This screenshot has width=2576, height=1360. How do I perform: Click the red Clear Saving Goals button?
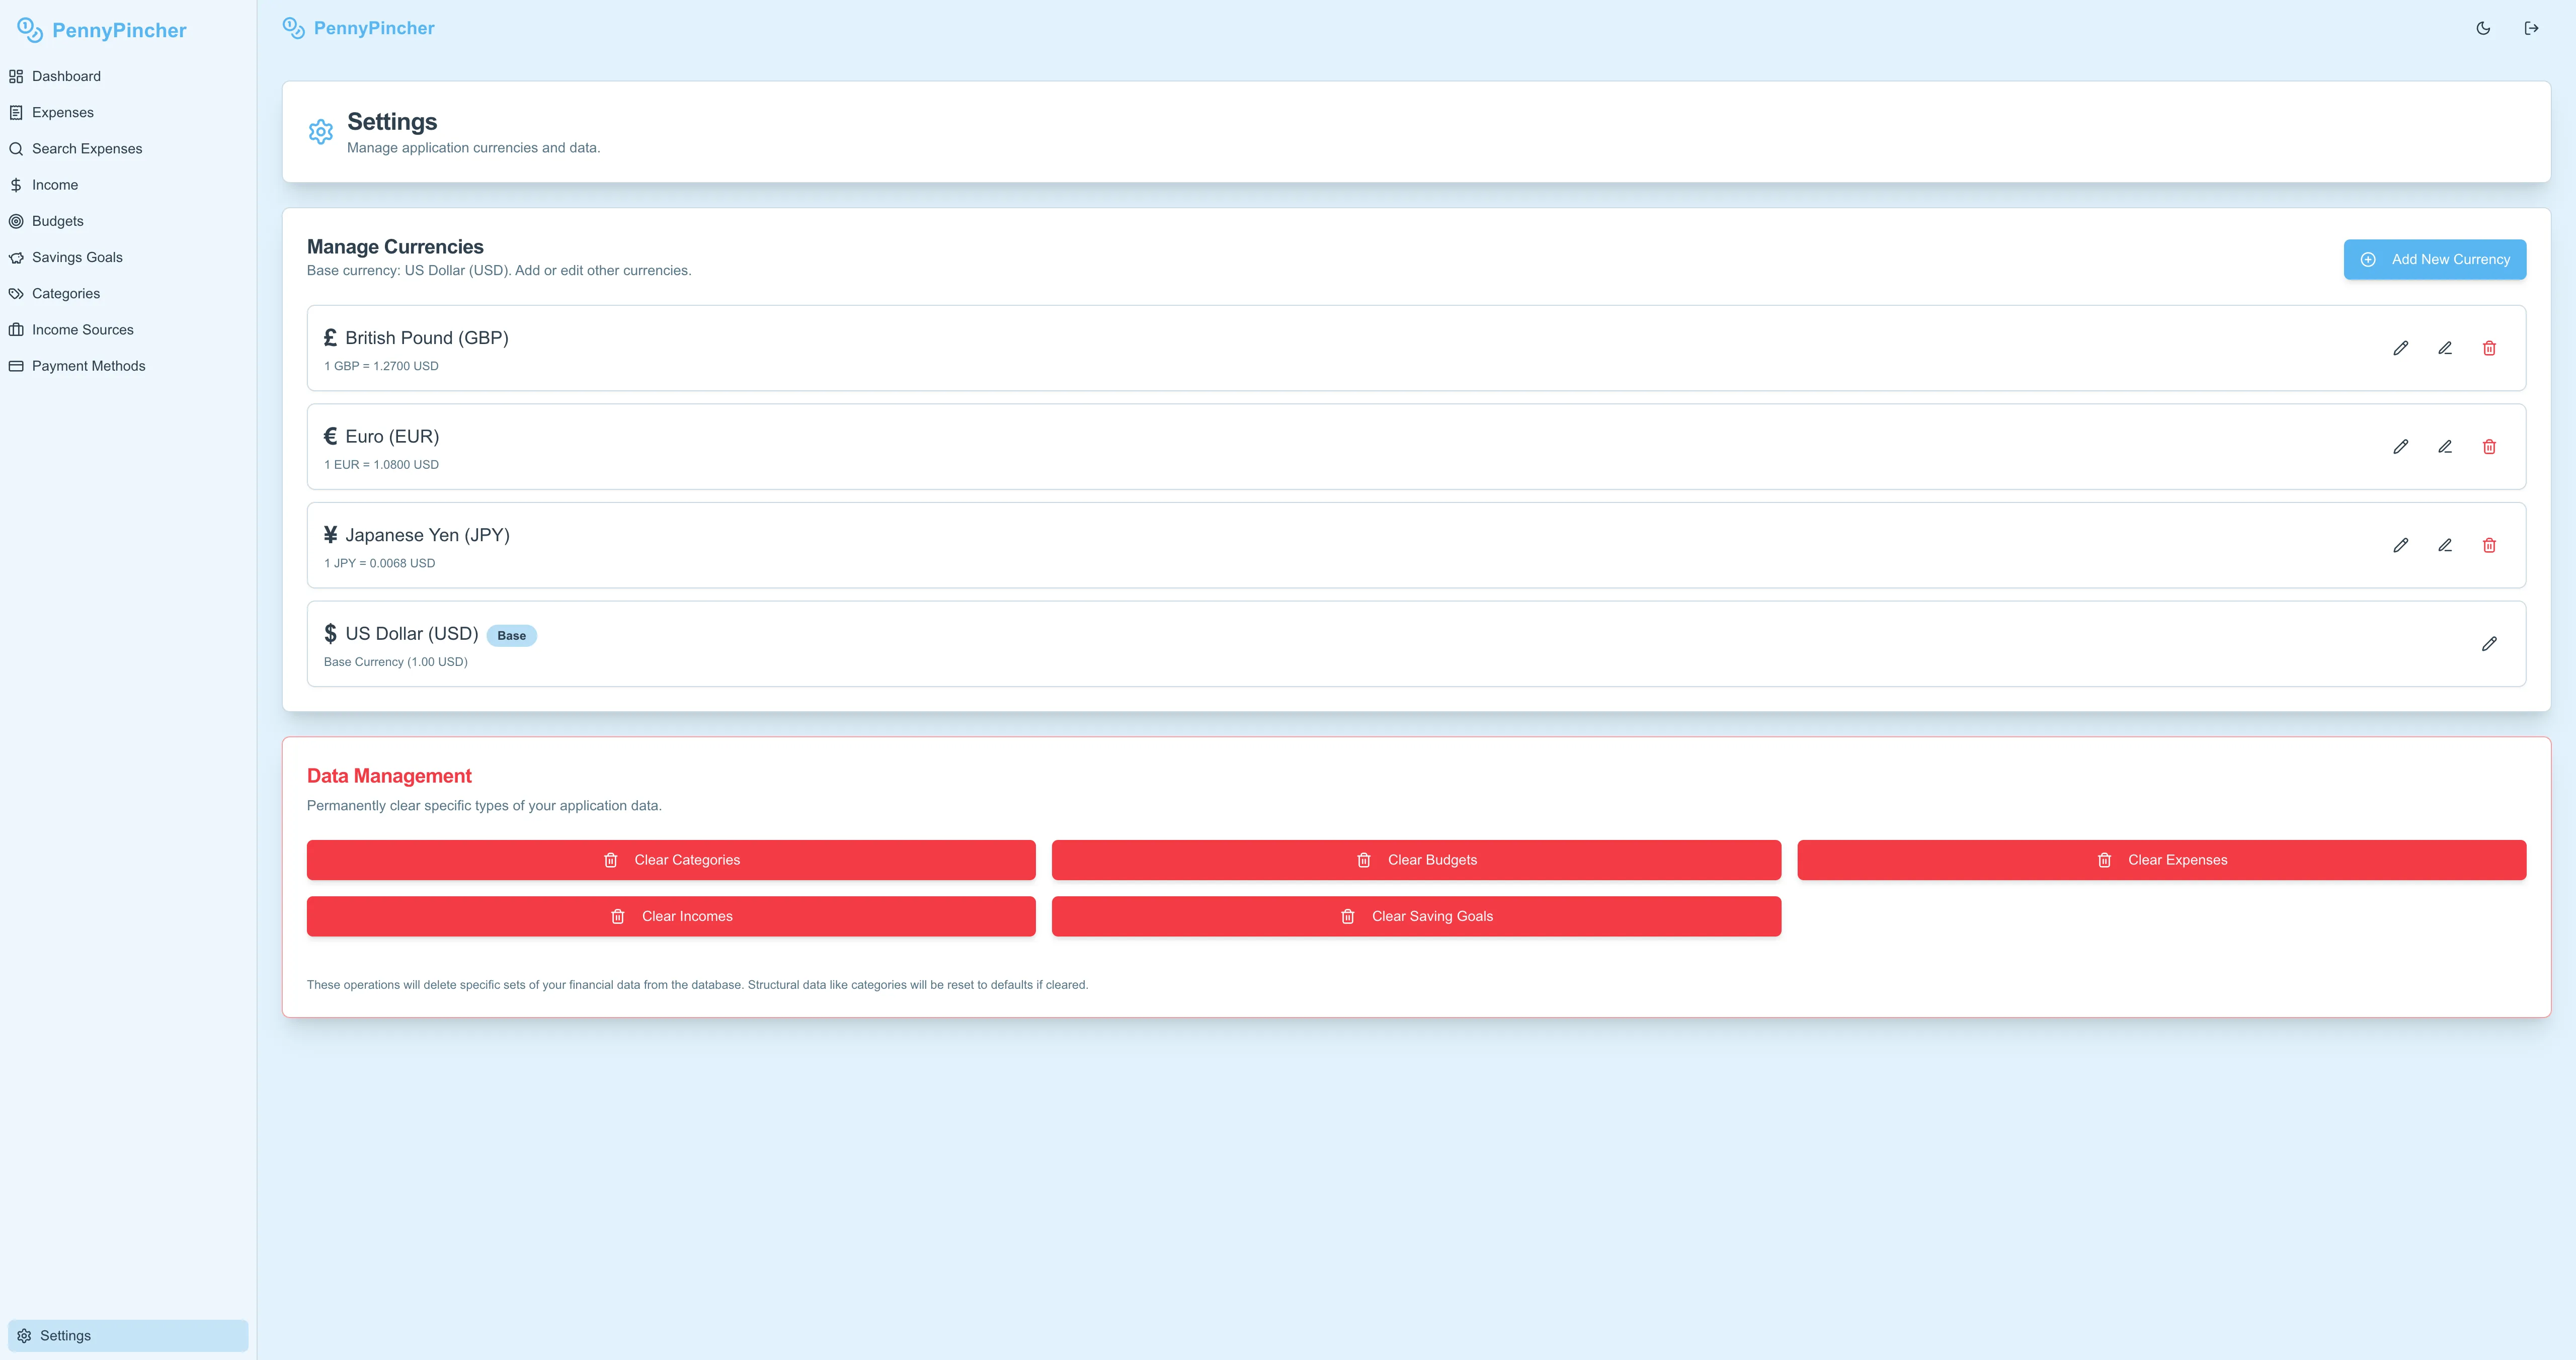click(1416, 916)
